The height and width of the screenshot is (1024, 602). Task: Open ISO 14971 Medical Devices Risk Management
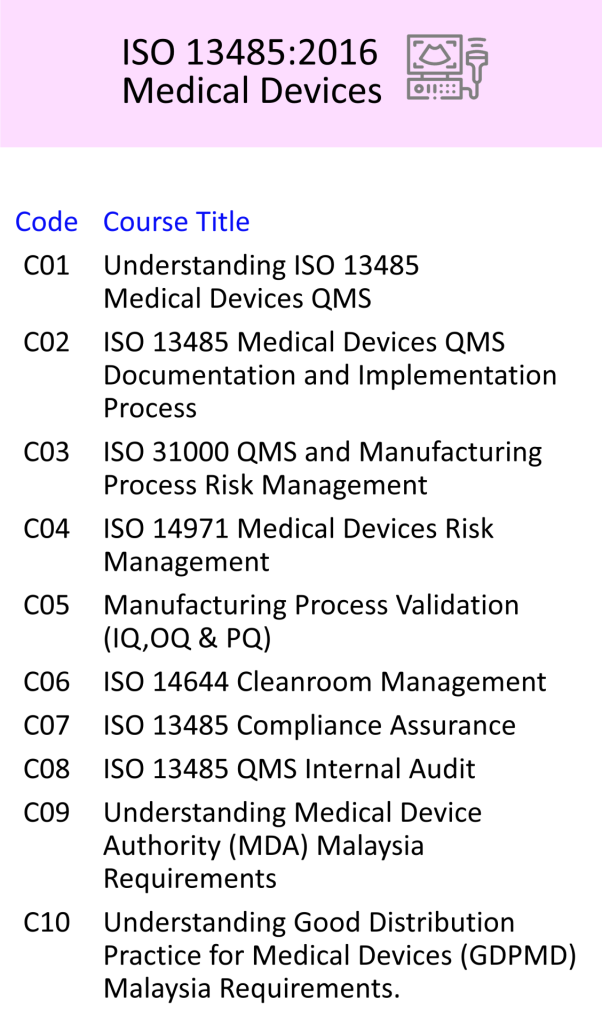298,544
